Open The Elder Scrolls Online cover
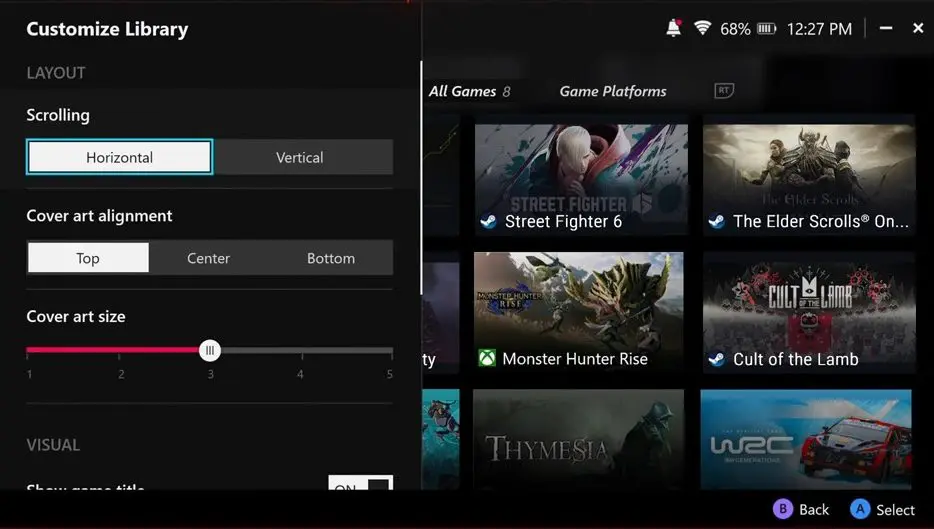934x529 pixels. point(809,179)
